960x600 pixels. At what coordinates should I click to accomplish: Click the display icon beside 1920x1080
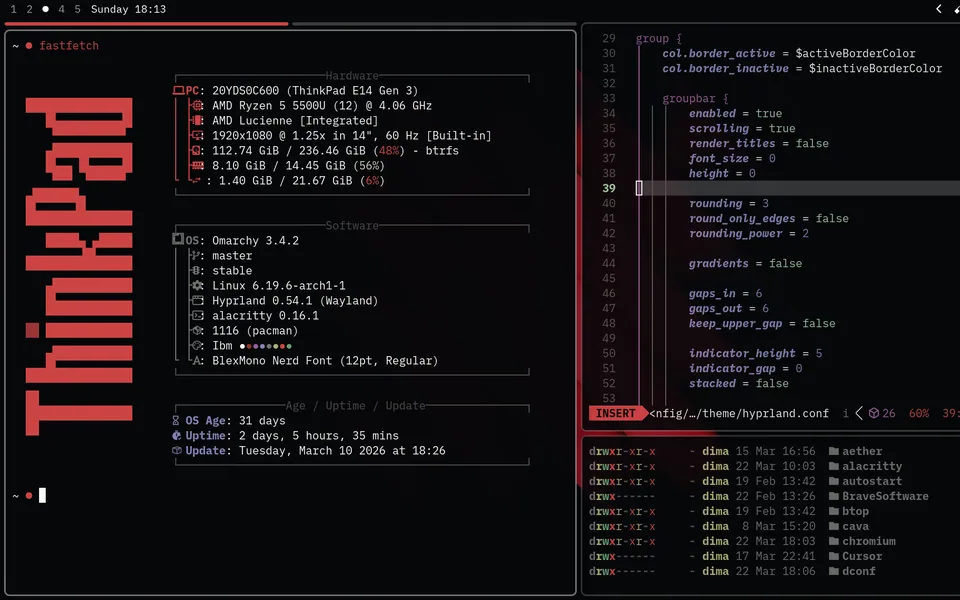197,135
